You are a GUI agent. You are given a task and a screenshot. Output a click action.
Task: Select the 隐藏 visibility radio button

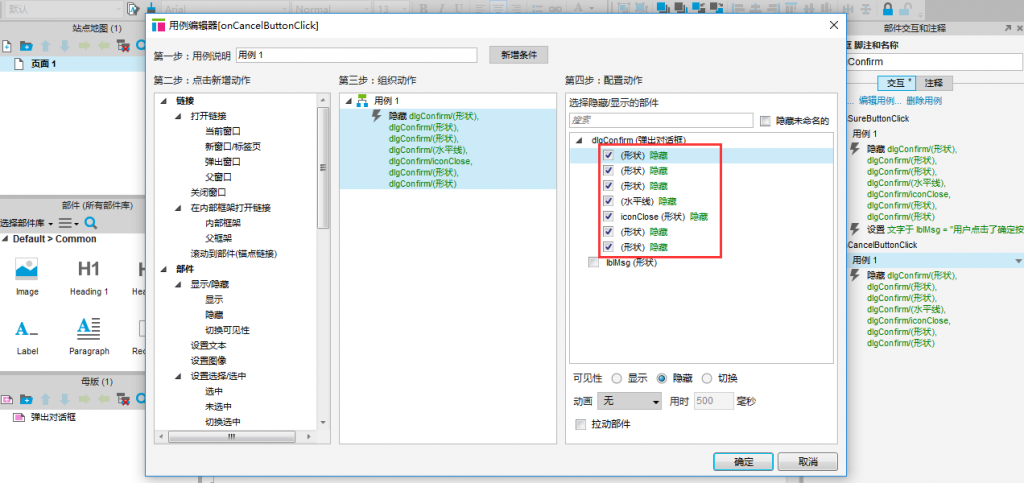point(662,379)
